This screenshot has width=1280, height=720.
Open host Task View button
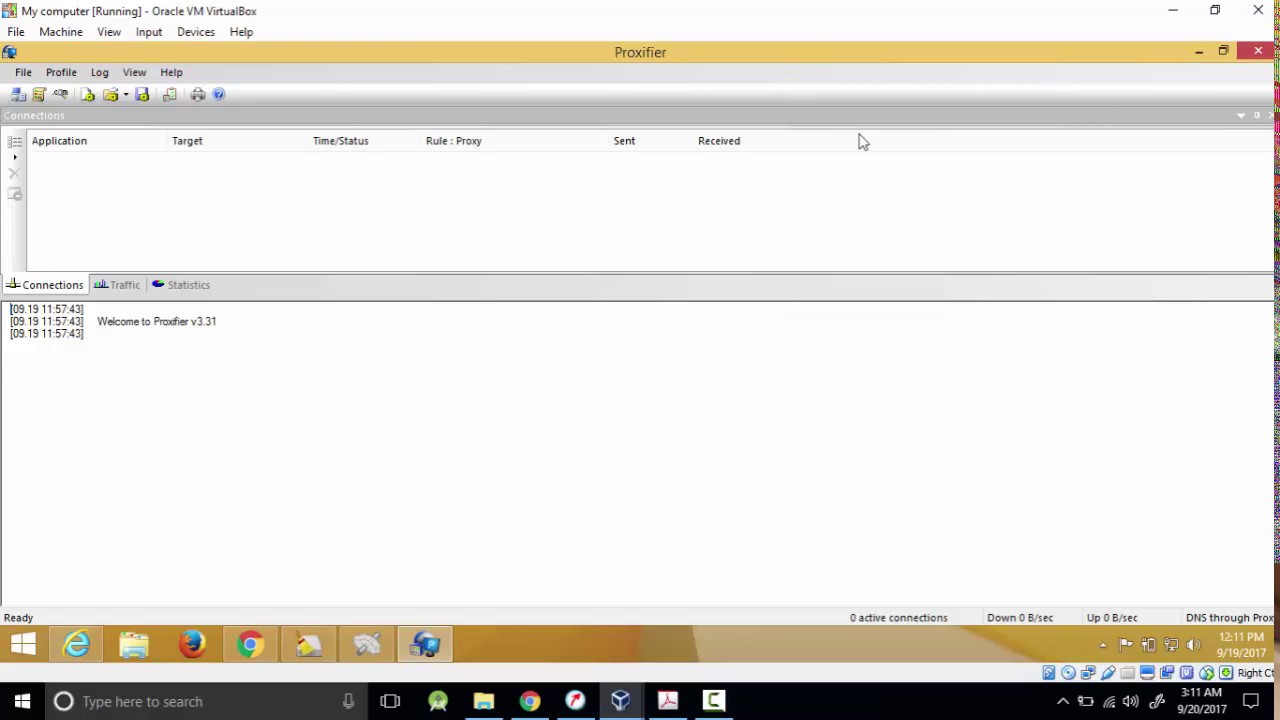pos(390,702)
